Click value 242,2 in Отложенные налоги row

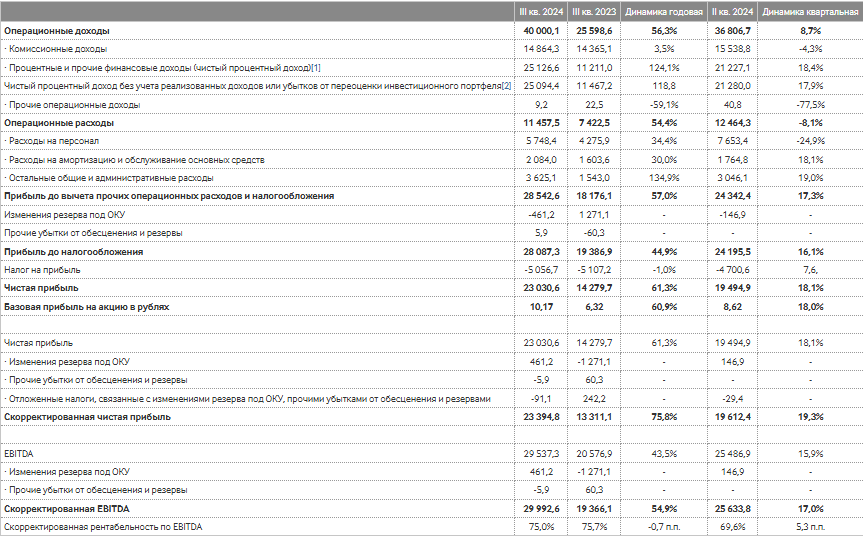594,398
